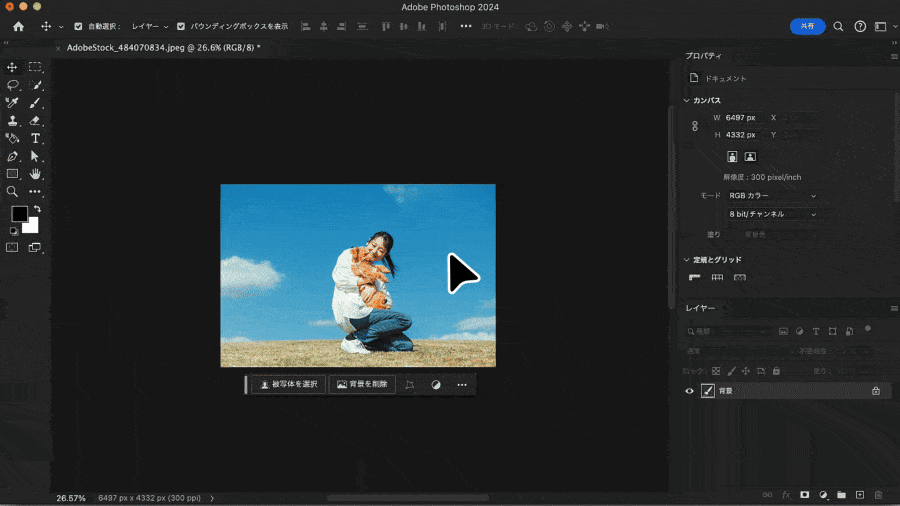Pick the Object Selection tool
This screenshot has width=900, height=506.
(35, 85)
